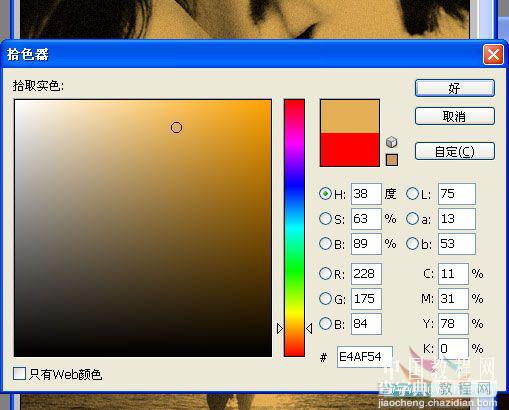Click the C cyan field showing 11

pos(453,274)
